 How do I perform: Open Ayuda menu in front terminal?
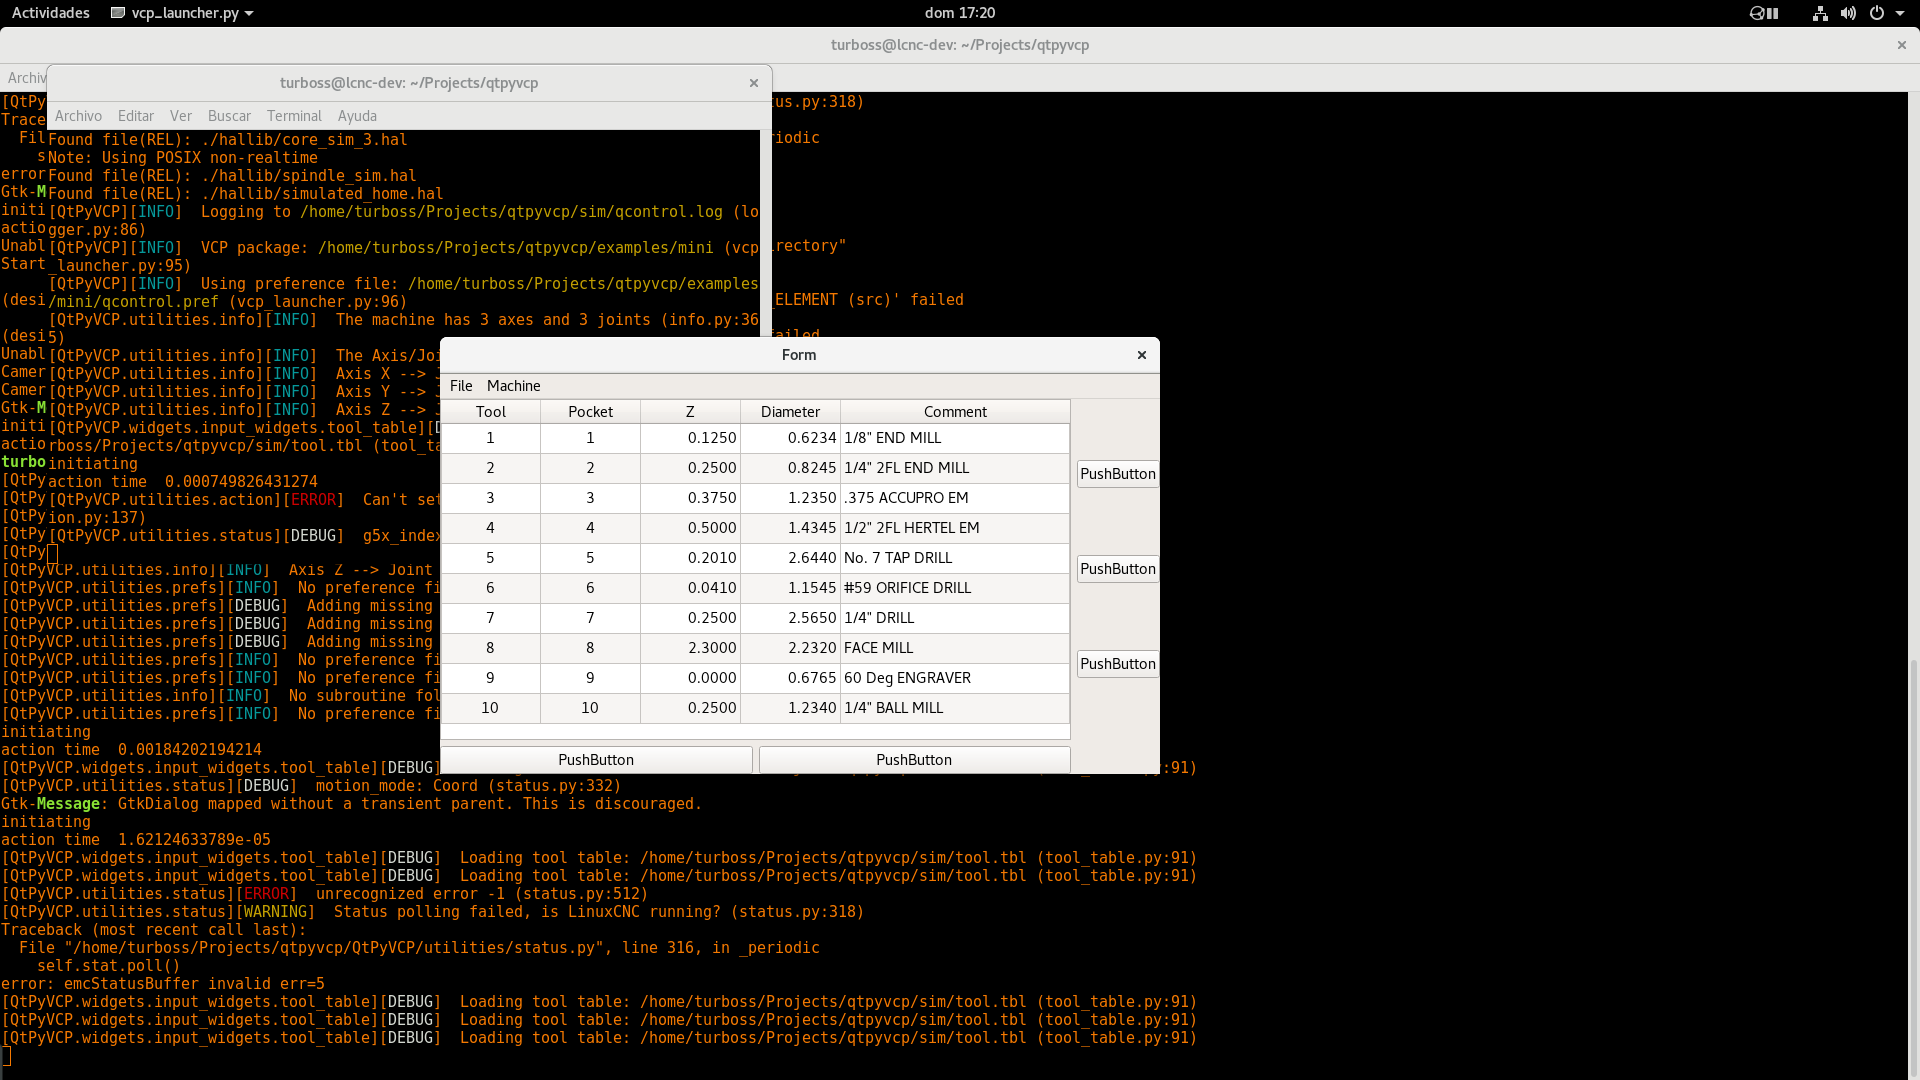(x=357, y=116)
